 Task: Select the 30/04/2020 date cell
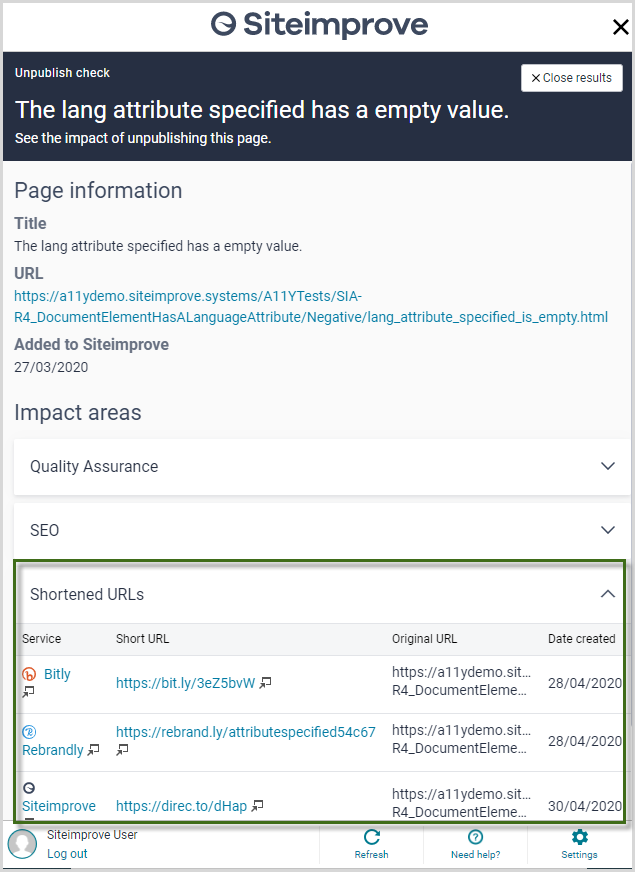pyautogui.click(x=585, y=806)
